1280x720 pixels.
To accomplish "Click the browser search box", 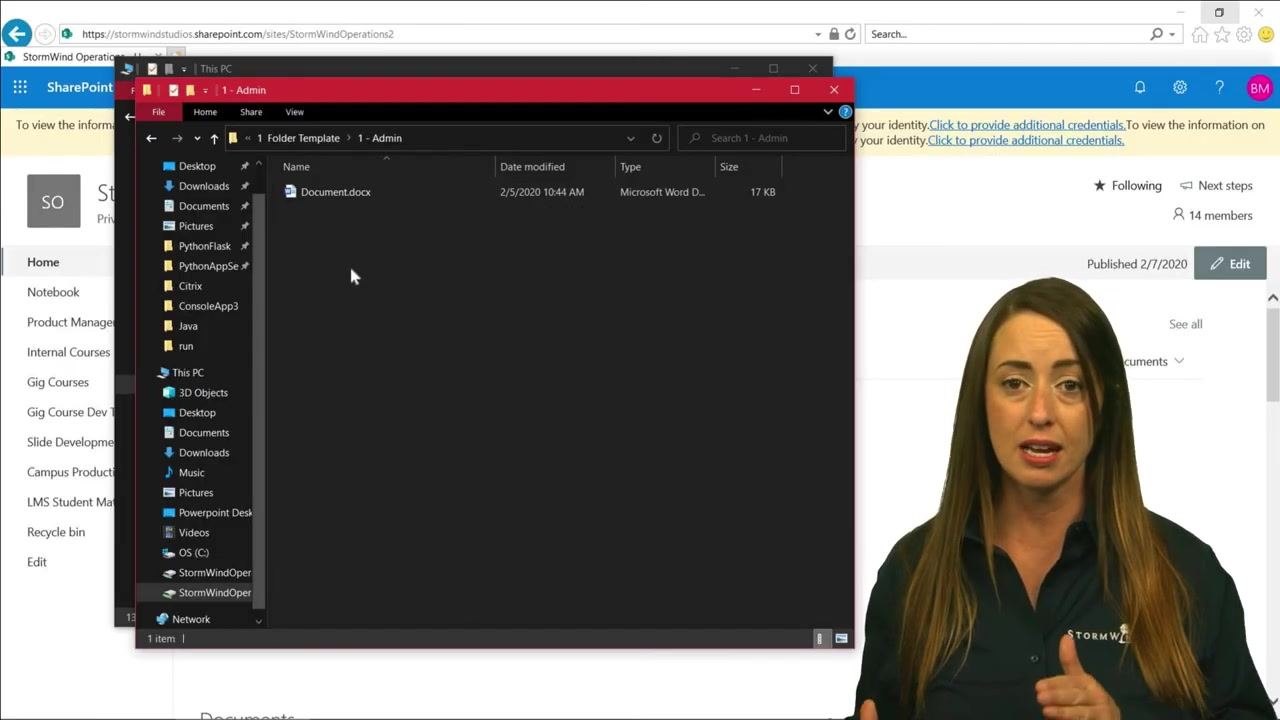I will tap(1008, 34).
